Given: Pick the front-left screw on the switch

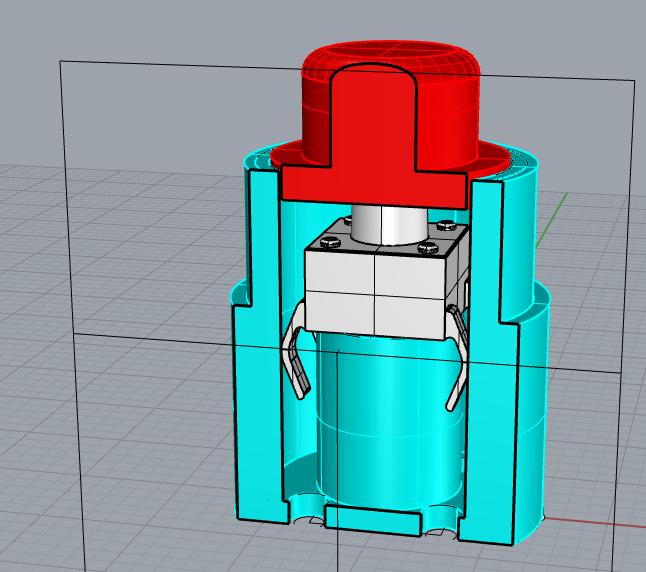Looking at the screenshot, I should pos(325,243).
